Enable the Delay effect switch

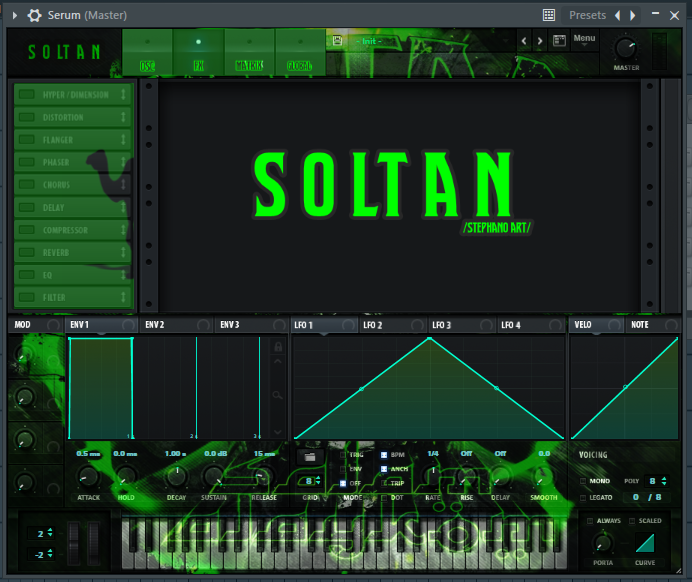(27, 207)
